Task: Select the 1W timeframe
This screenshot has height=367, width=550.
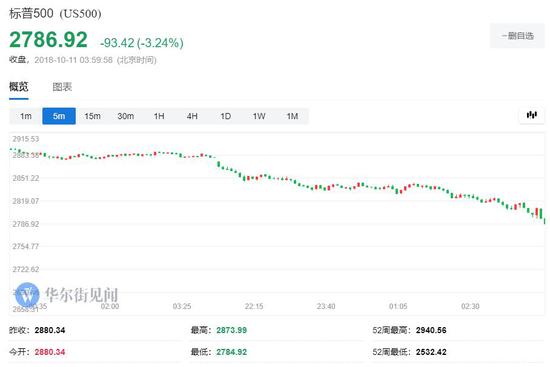Action: click(259, 116)
